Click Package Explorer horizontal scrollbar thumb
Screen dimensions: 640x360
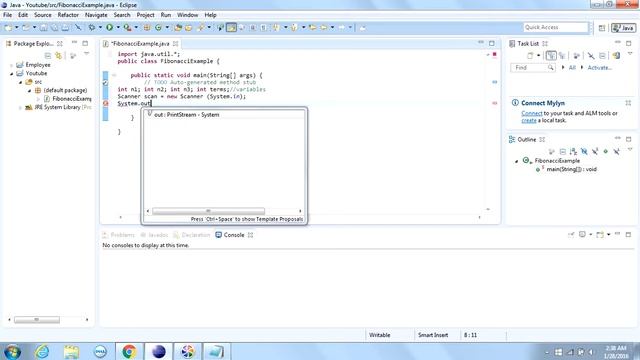point(37,320)
